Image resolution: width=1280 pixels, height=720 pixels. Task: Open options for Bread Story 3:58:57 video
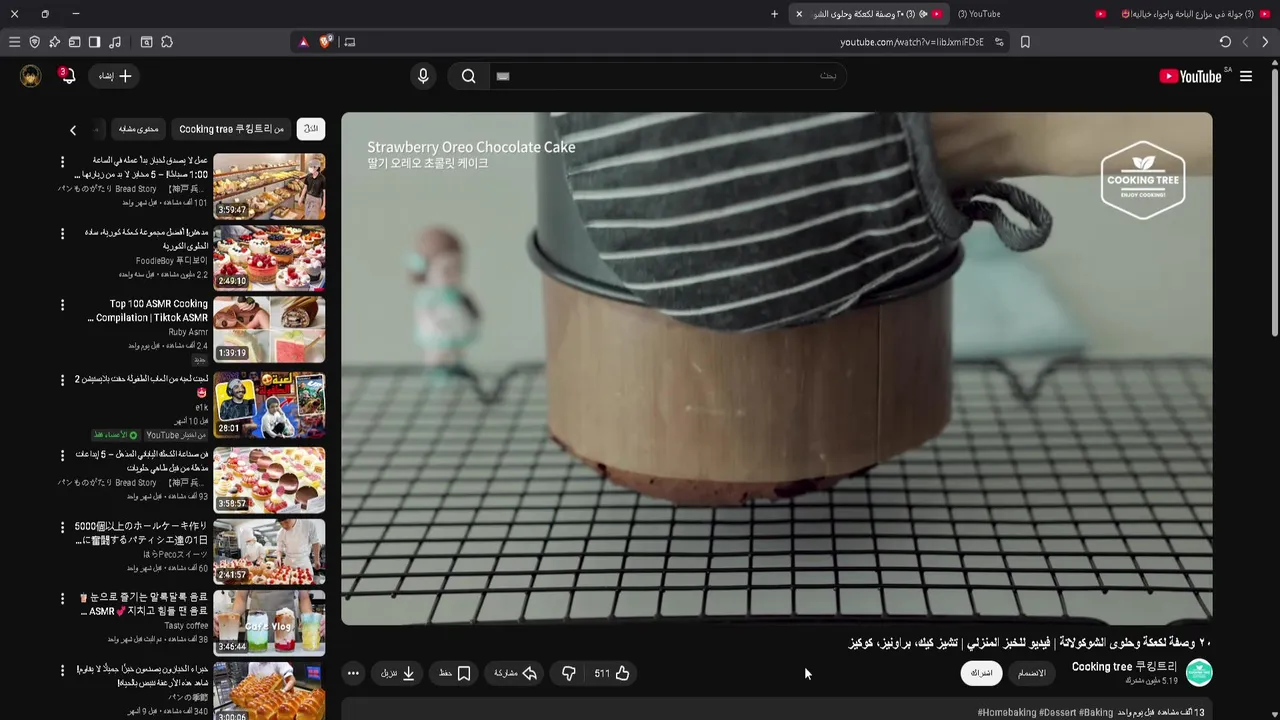[62, 455]
